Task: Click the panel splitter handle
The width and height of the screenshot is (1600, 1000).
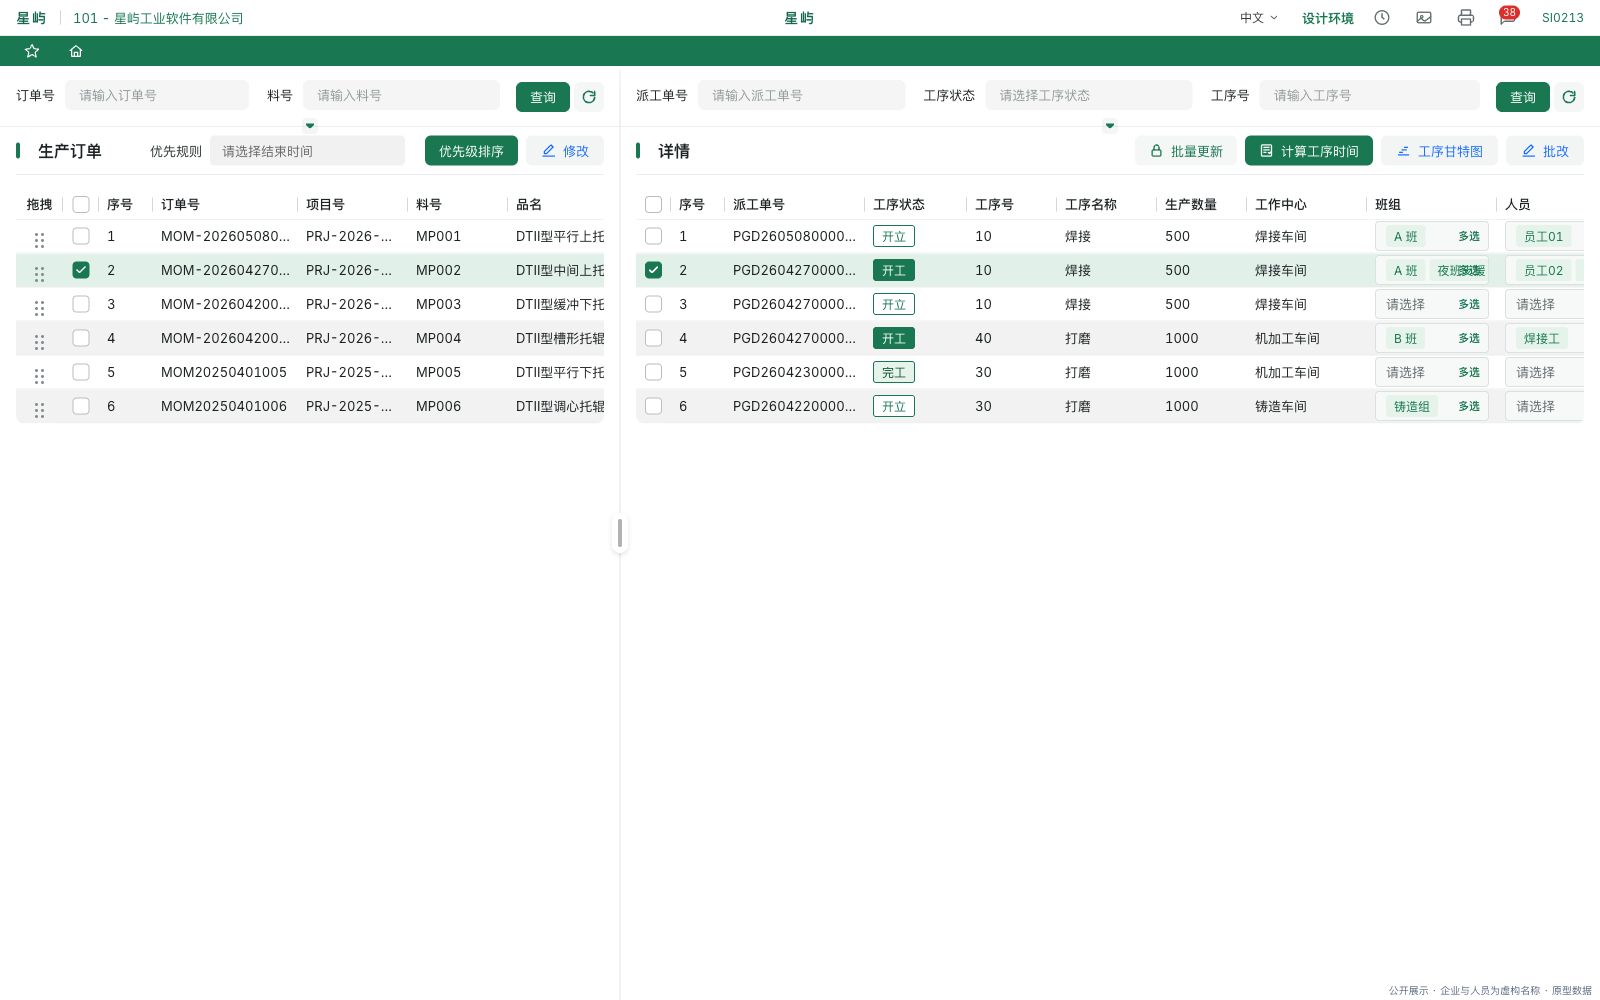Action: tap(620, 533)
